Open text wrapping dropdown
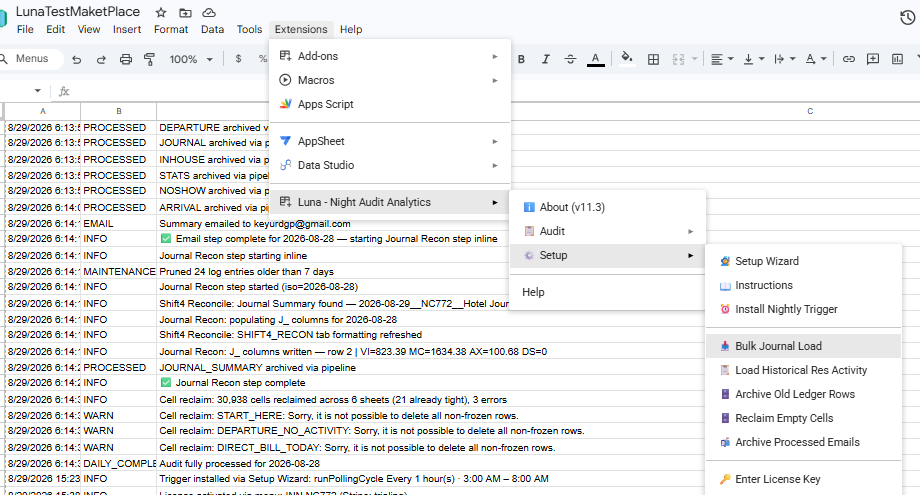This screenshot has height=495, width=920. 785,59
